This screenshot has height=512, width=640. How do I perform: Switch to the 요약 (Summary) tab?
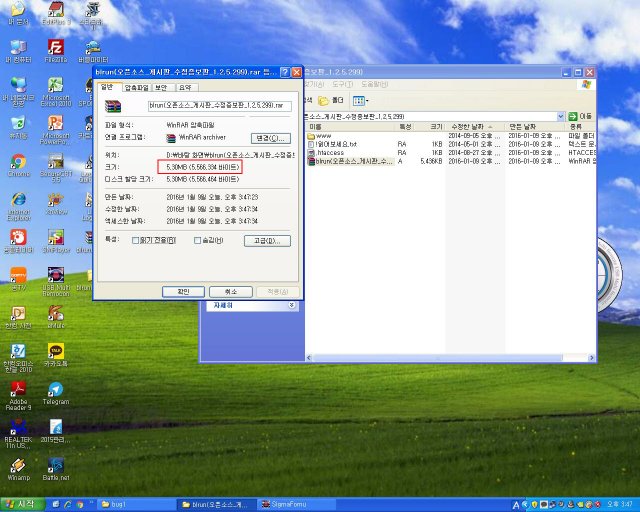[x=186, y=87]
